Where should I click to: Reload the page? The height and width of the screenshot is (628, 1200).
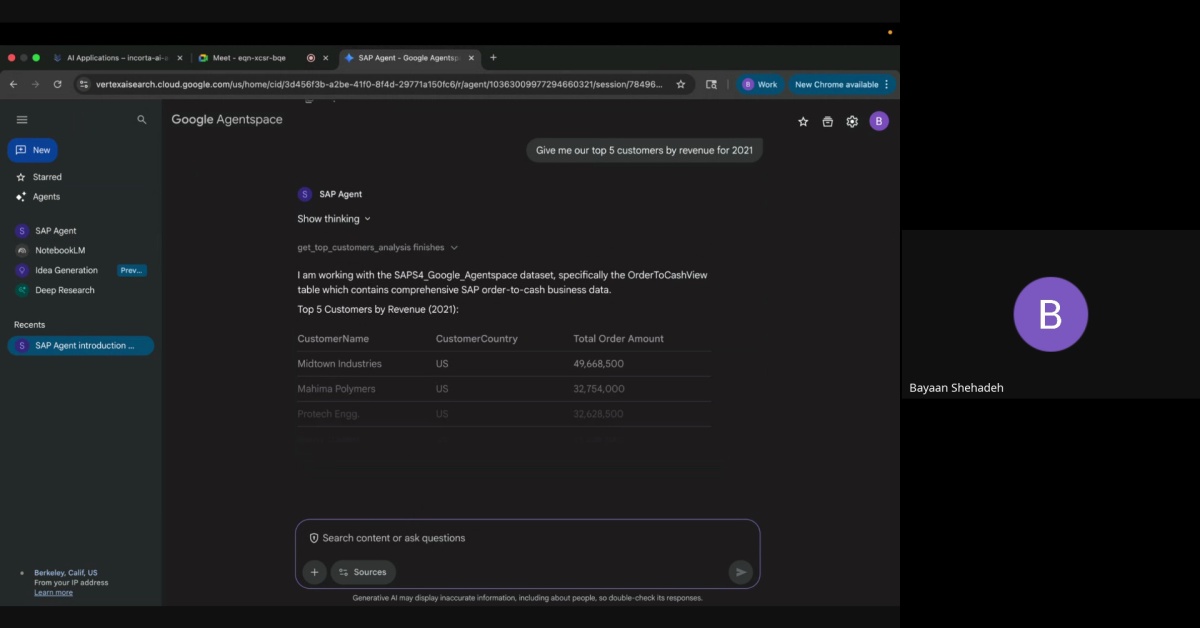coord(57,85)
